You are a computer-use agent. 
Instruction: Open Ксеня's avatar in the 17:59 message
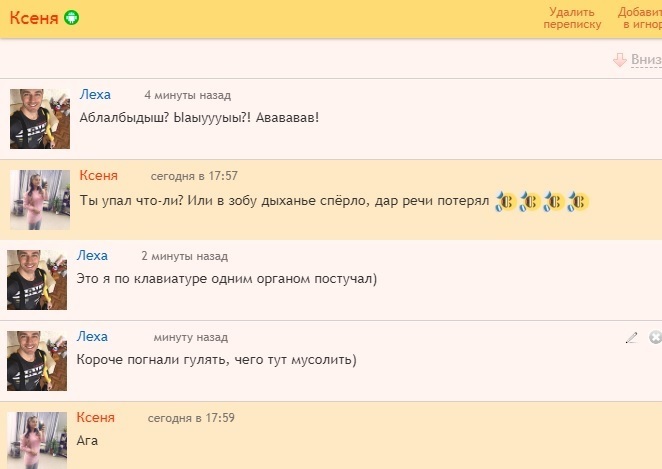(x=37, y=440)
